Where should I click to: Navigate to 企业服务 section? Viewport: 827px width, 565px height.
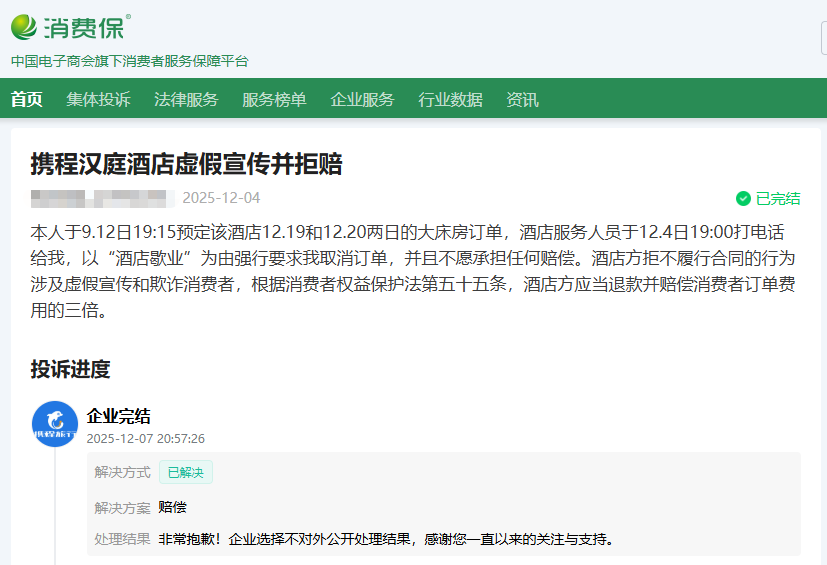coord(362,99)
